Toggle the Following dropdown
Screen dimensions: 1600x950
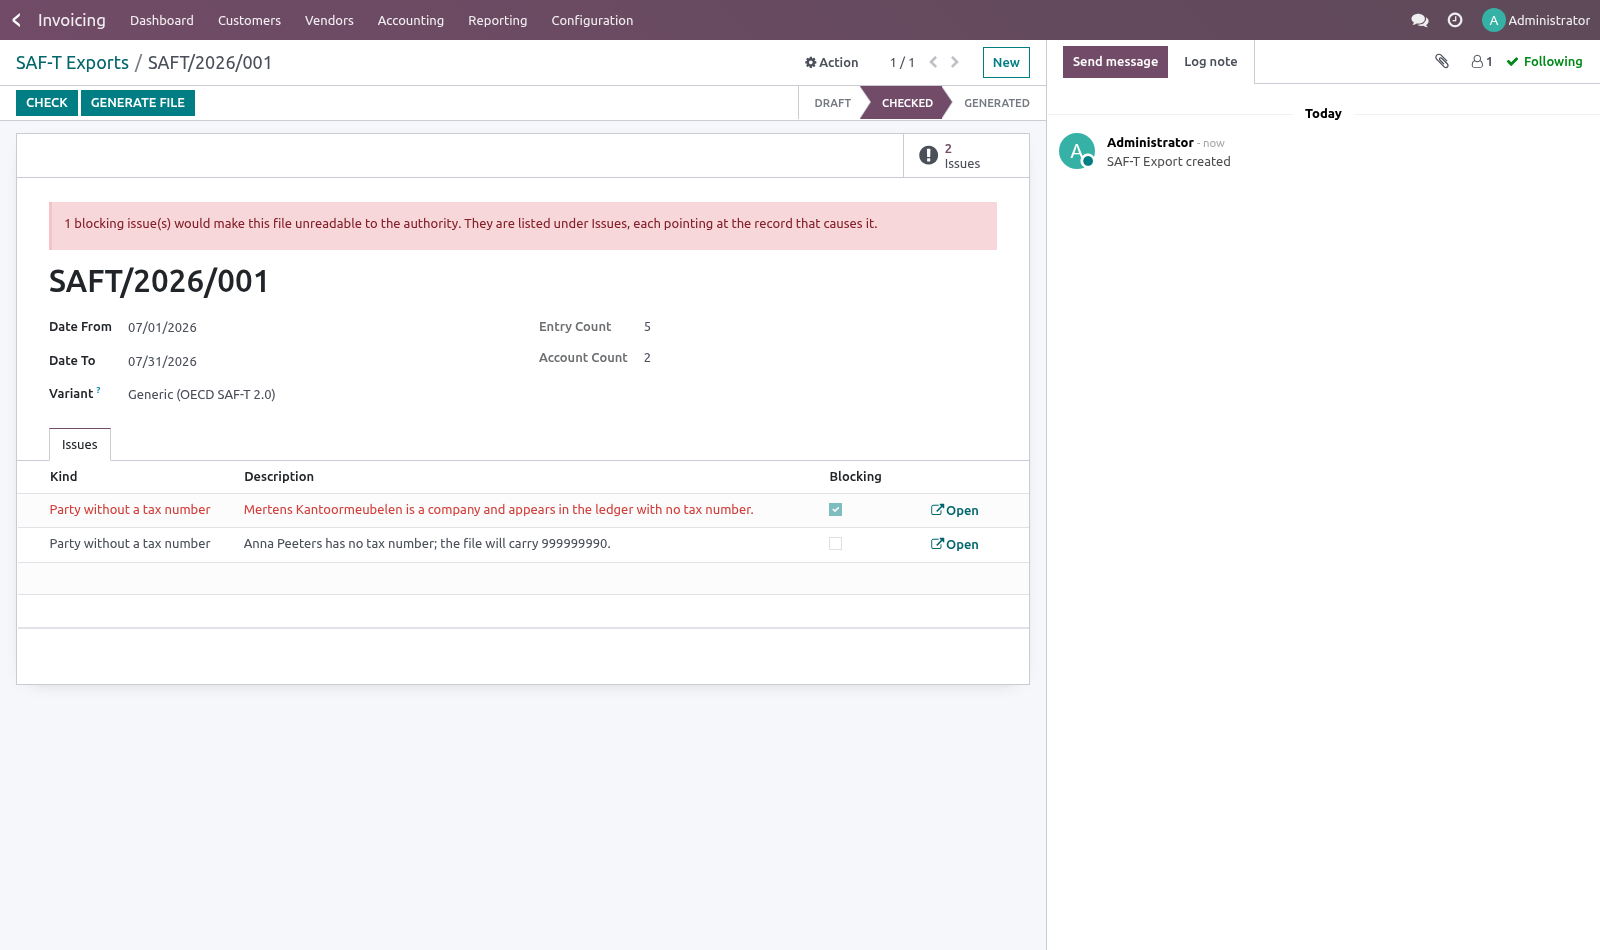coord(1544,61)
